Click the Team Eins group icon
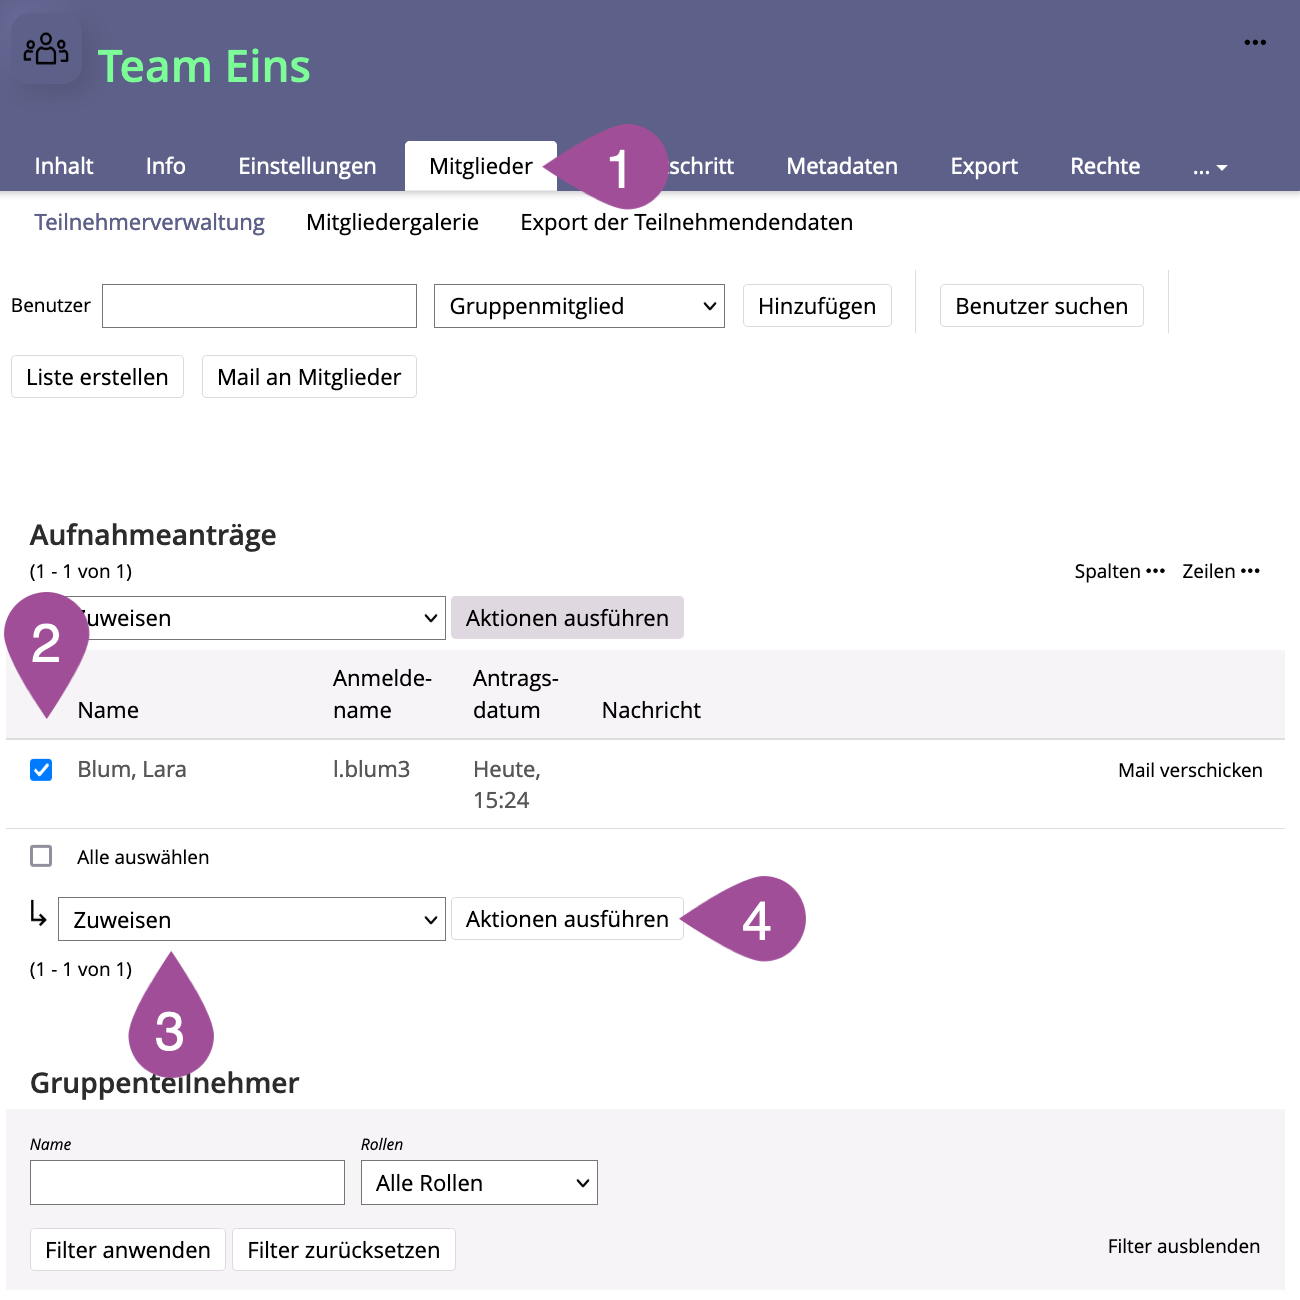1300x1300 pixels. click(46, 49)
